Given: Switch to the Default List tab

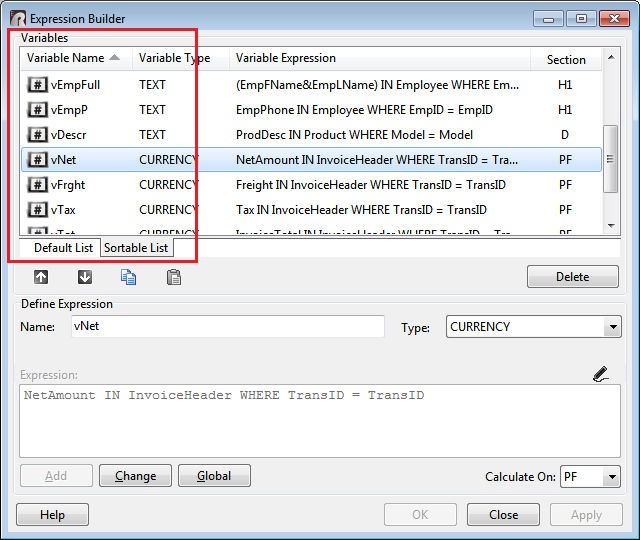Looking at the screenshot, I should click(x=63, y=248).
